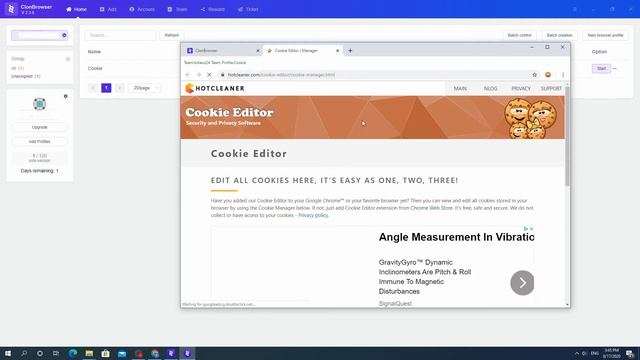Go to next page in pagination

(x=120, y=88)
